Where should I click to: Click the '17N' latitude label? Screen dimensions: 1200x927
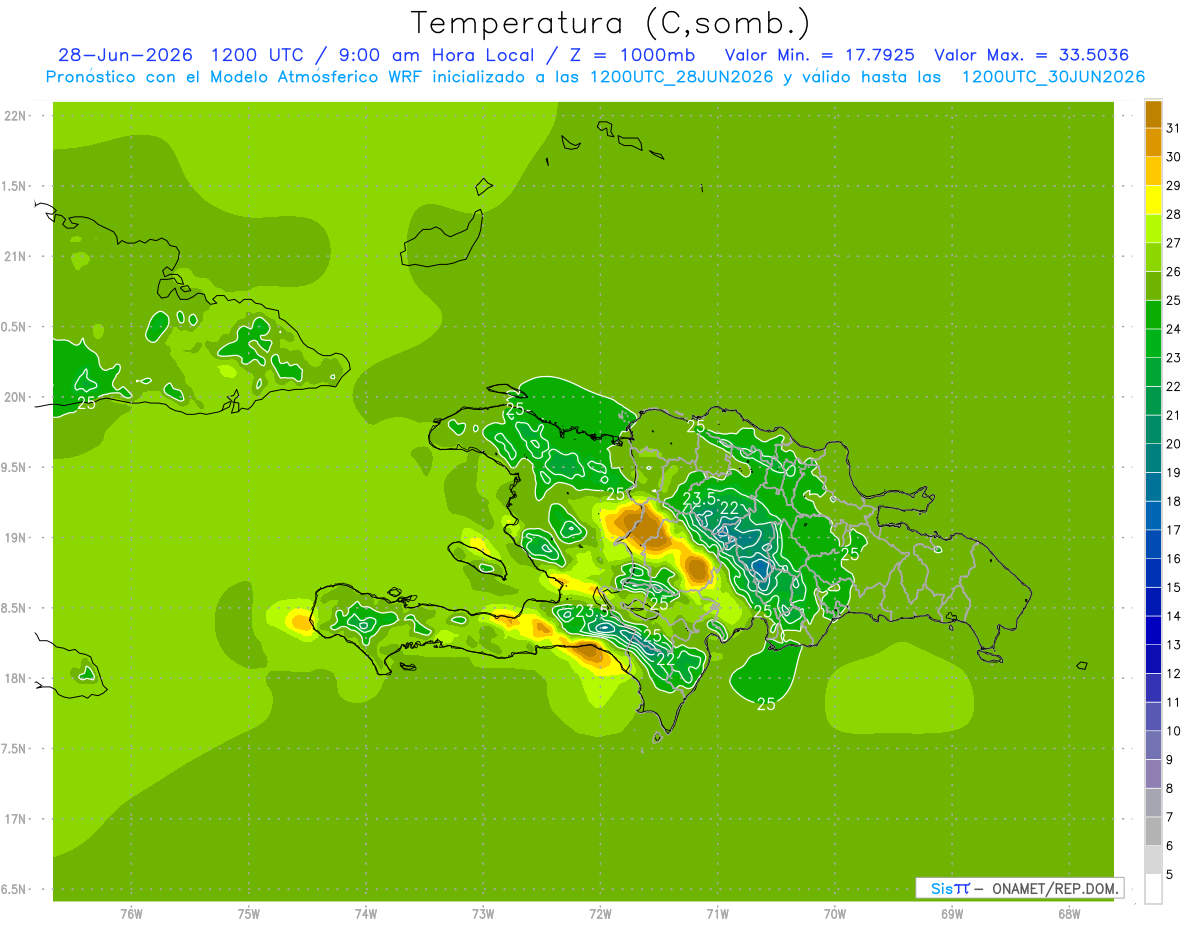coord(17,819)
